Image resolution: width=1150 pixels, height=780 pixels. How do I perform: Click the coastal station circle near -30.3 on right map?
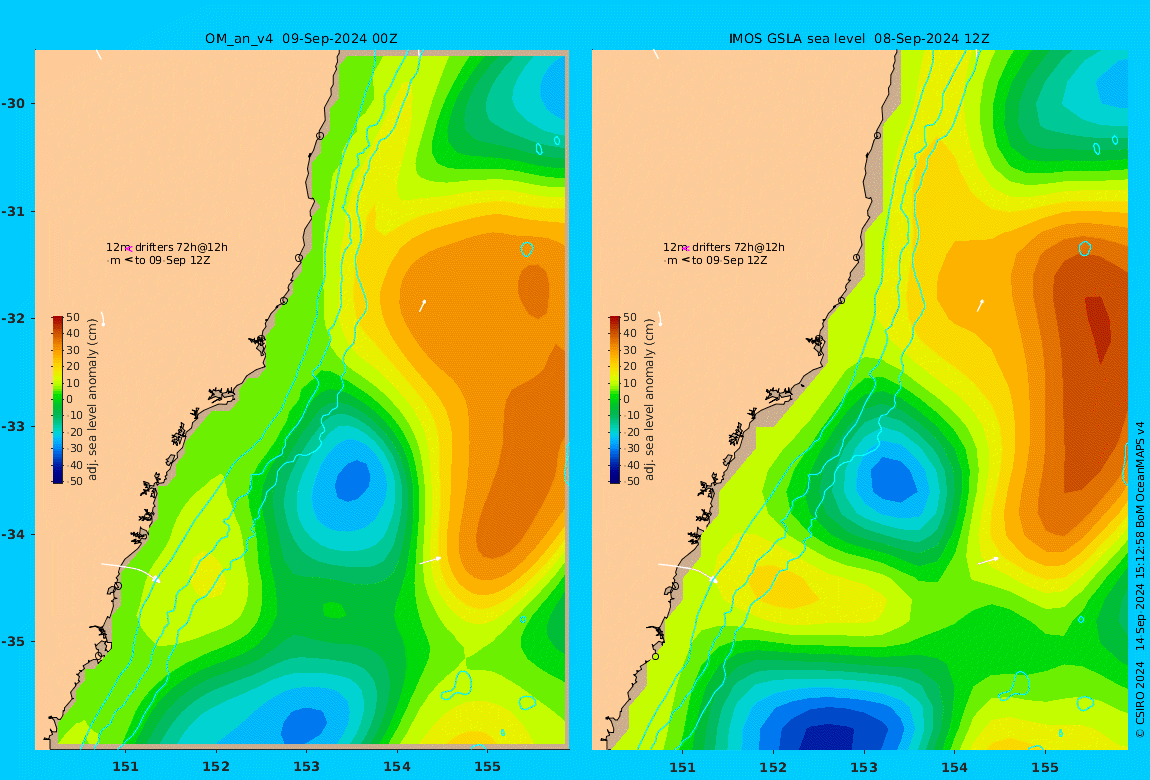[877, 136]
